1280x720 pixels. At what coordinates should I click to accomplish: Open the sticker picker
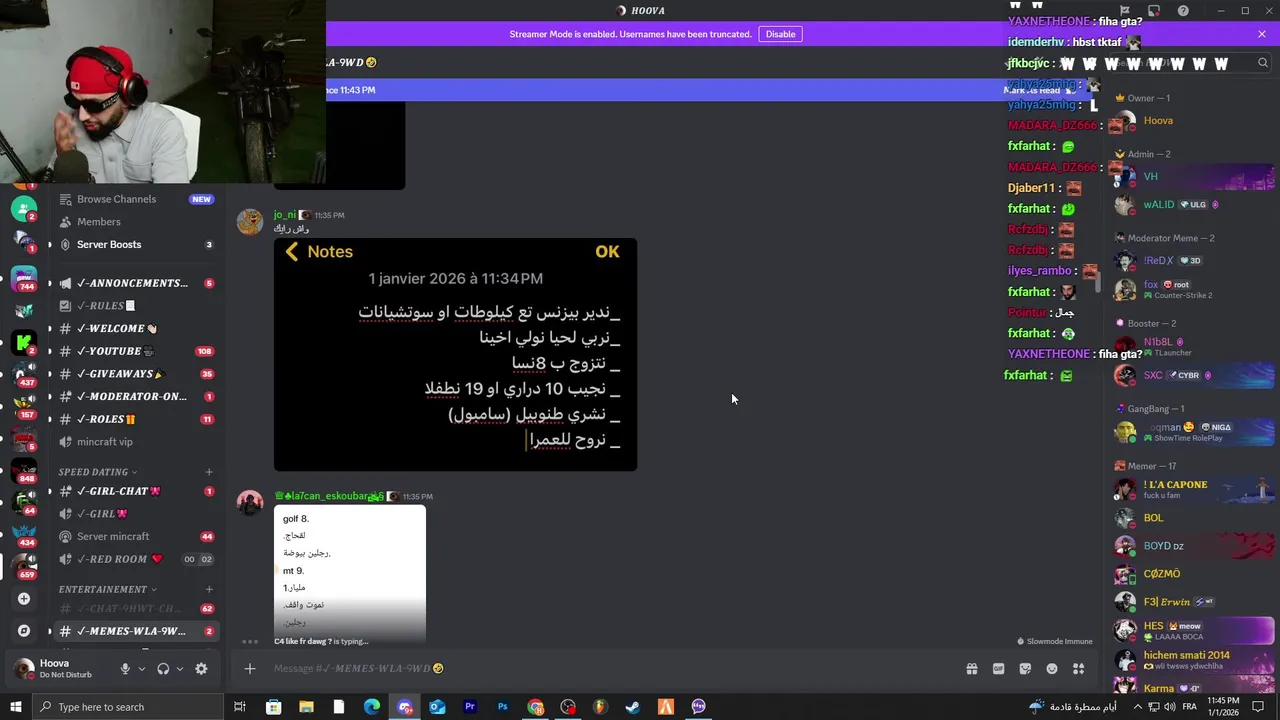point(1025,669)
